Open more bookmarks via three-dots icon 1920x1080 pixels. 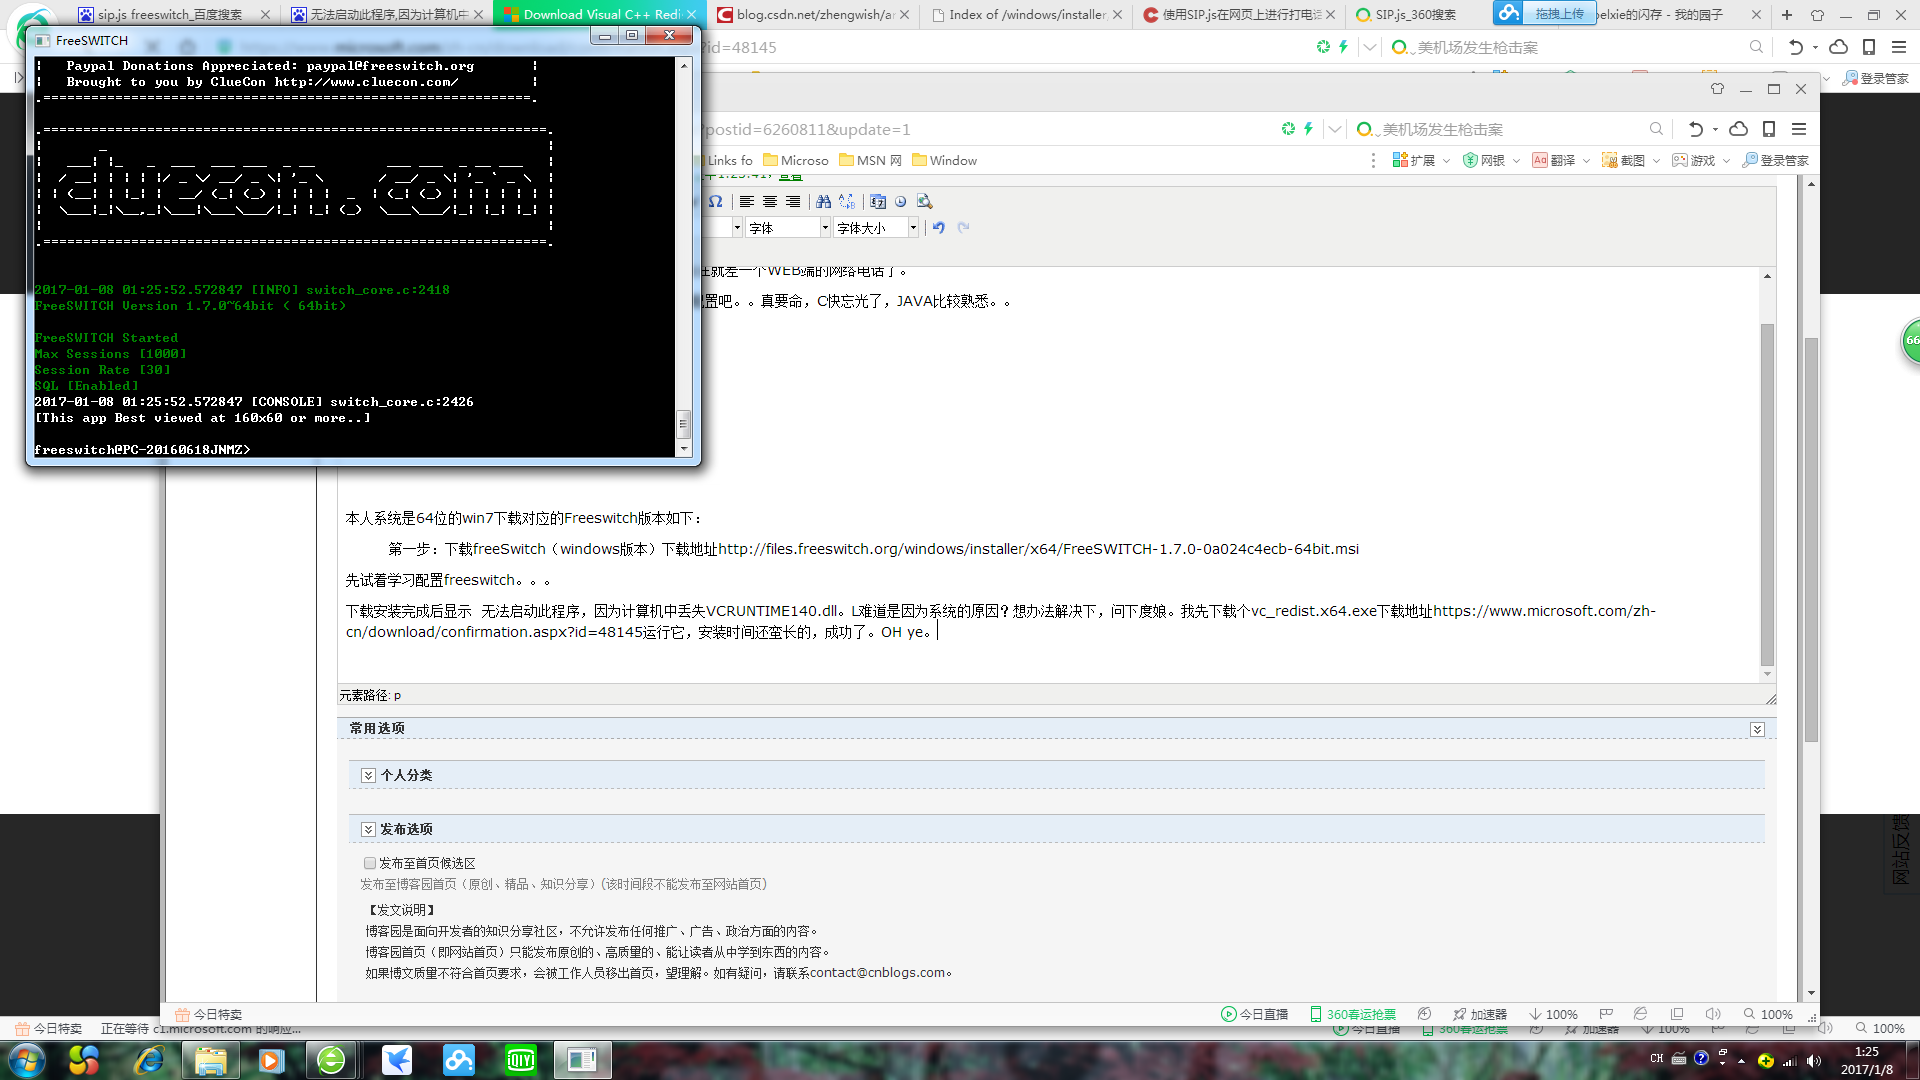[1373, 160]
